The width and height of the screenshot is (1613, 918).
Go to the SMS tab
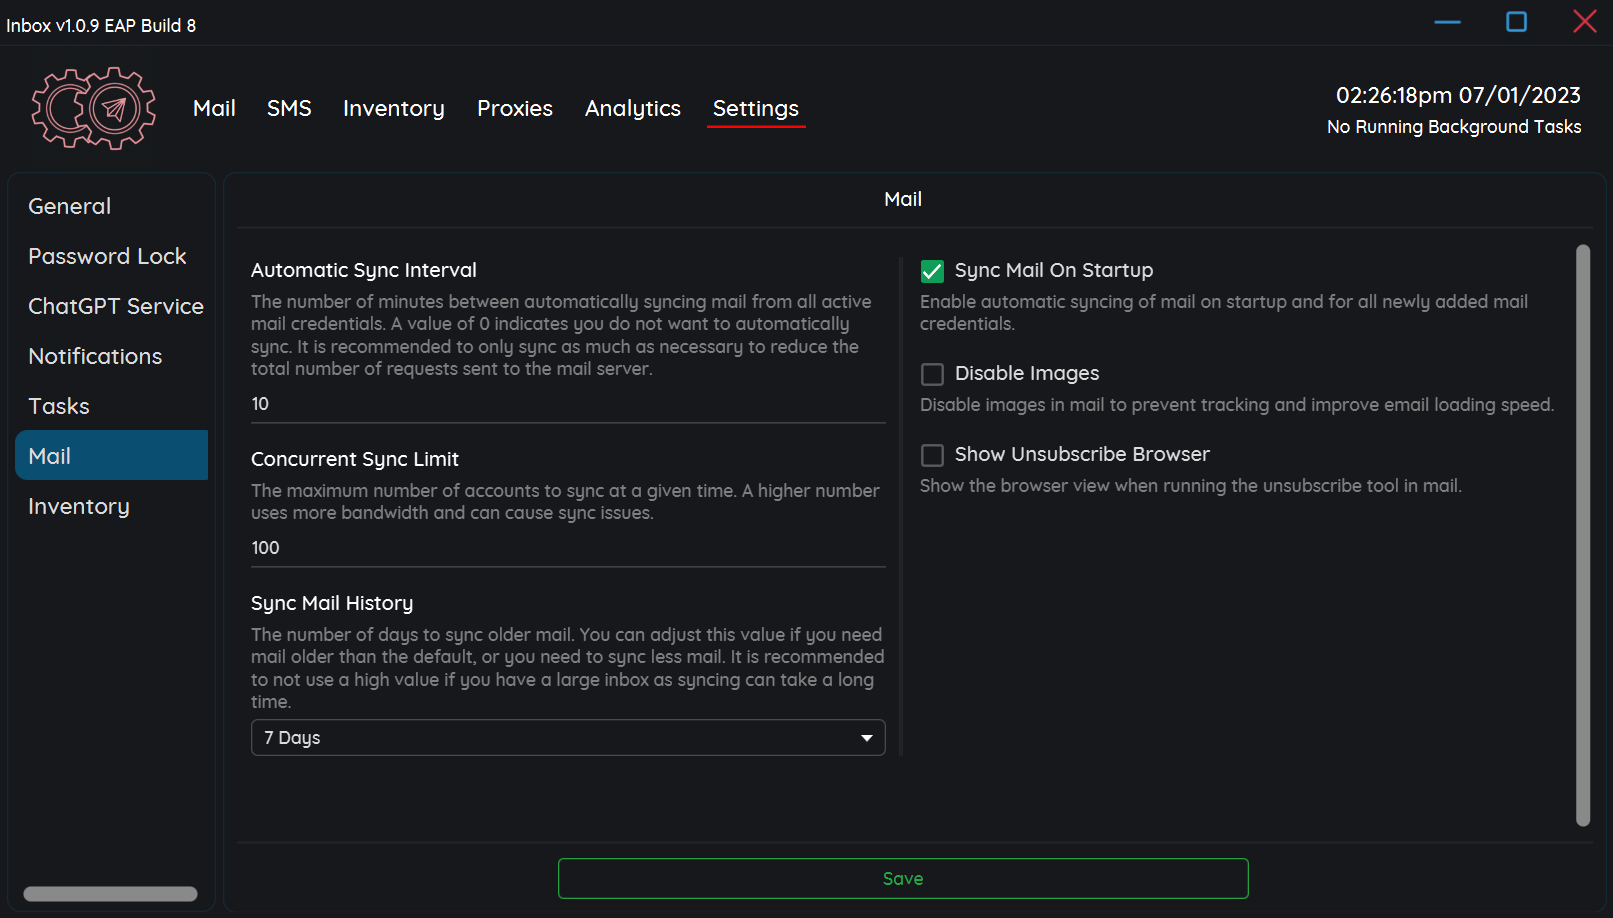click(289, 108)
